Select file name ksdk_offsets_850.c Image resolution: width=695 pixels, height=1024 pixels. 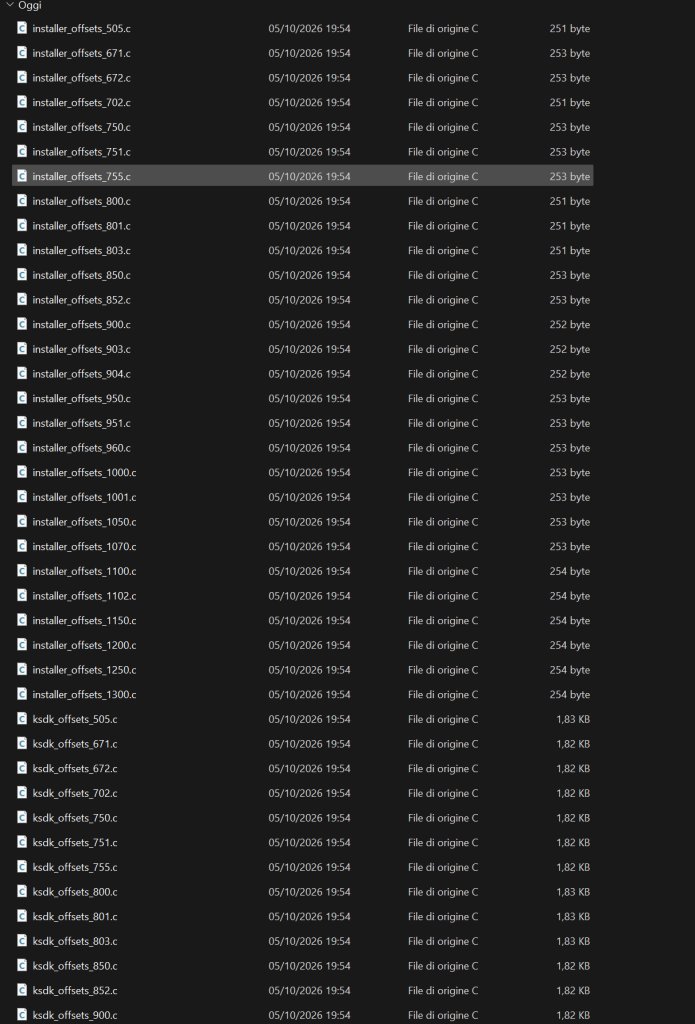tap(75, 965)
